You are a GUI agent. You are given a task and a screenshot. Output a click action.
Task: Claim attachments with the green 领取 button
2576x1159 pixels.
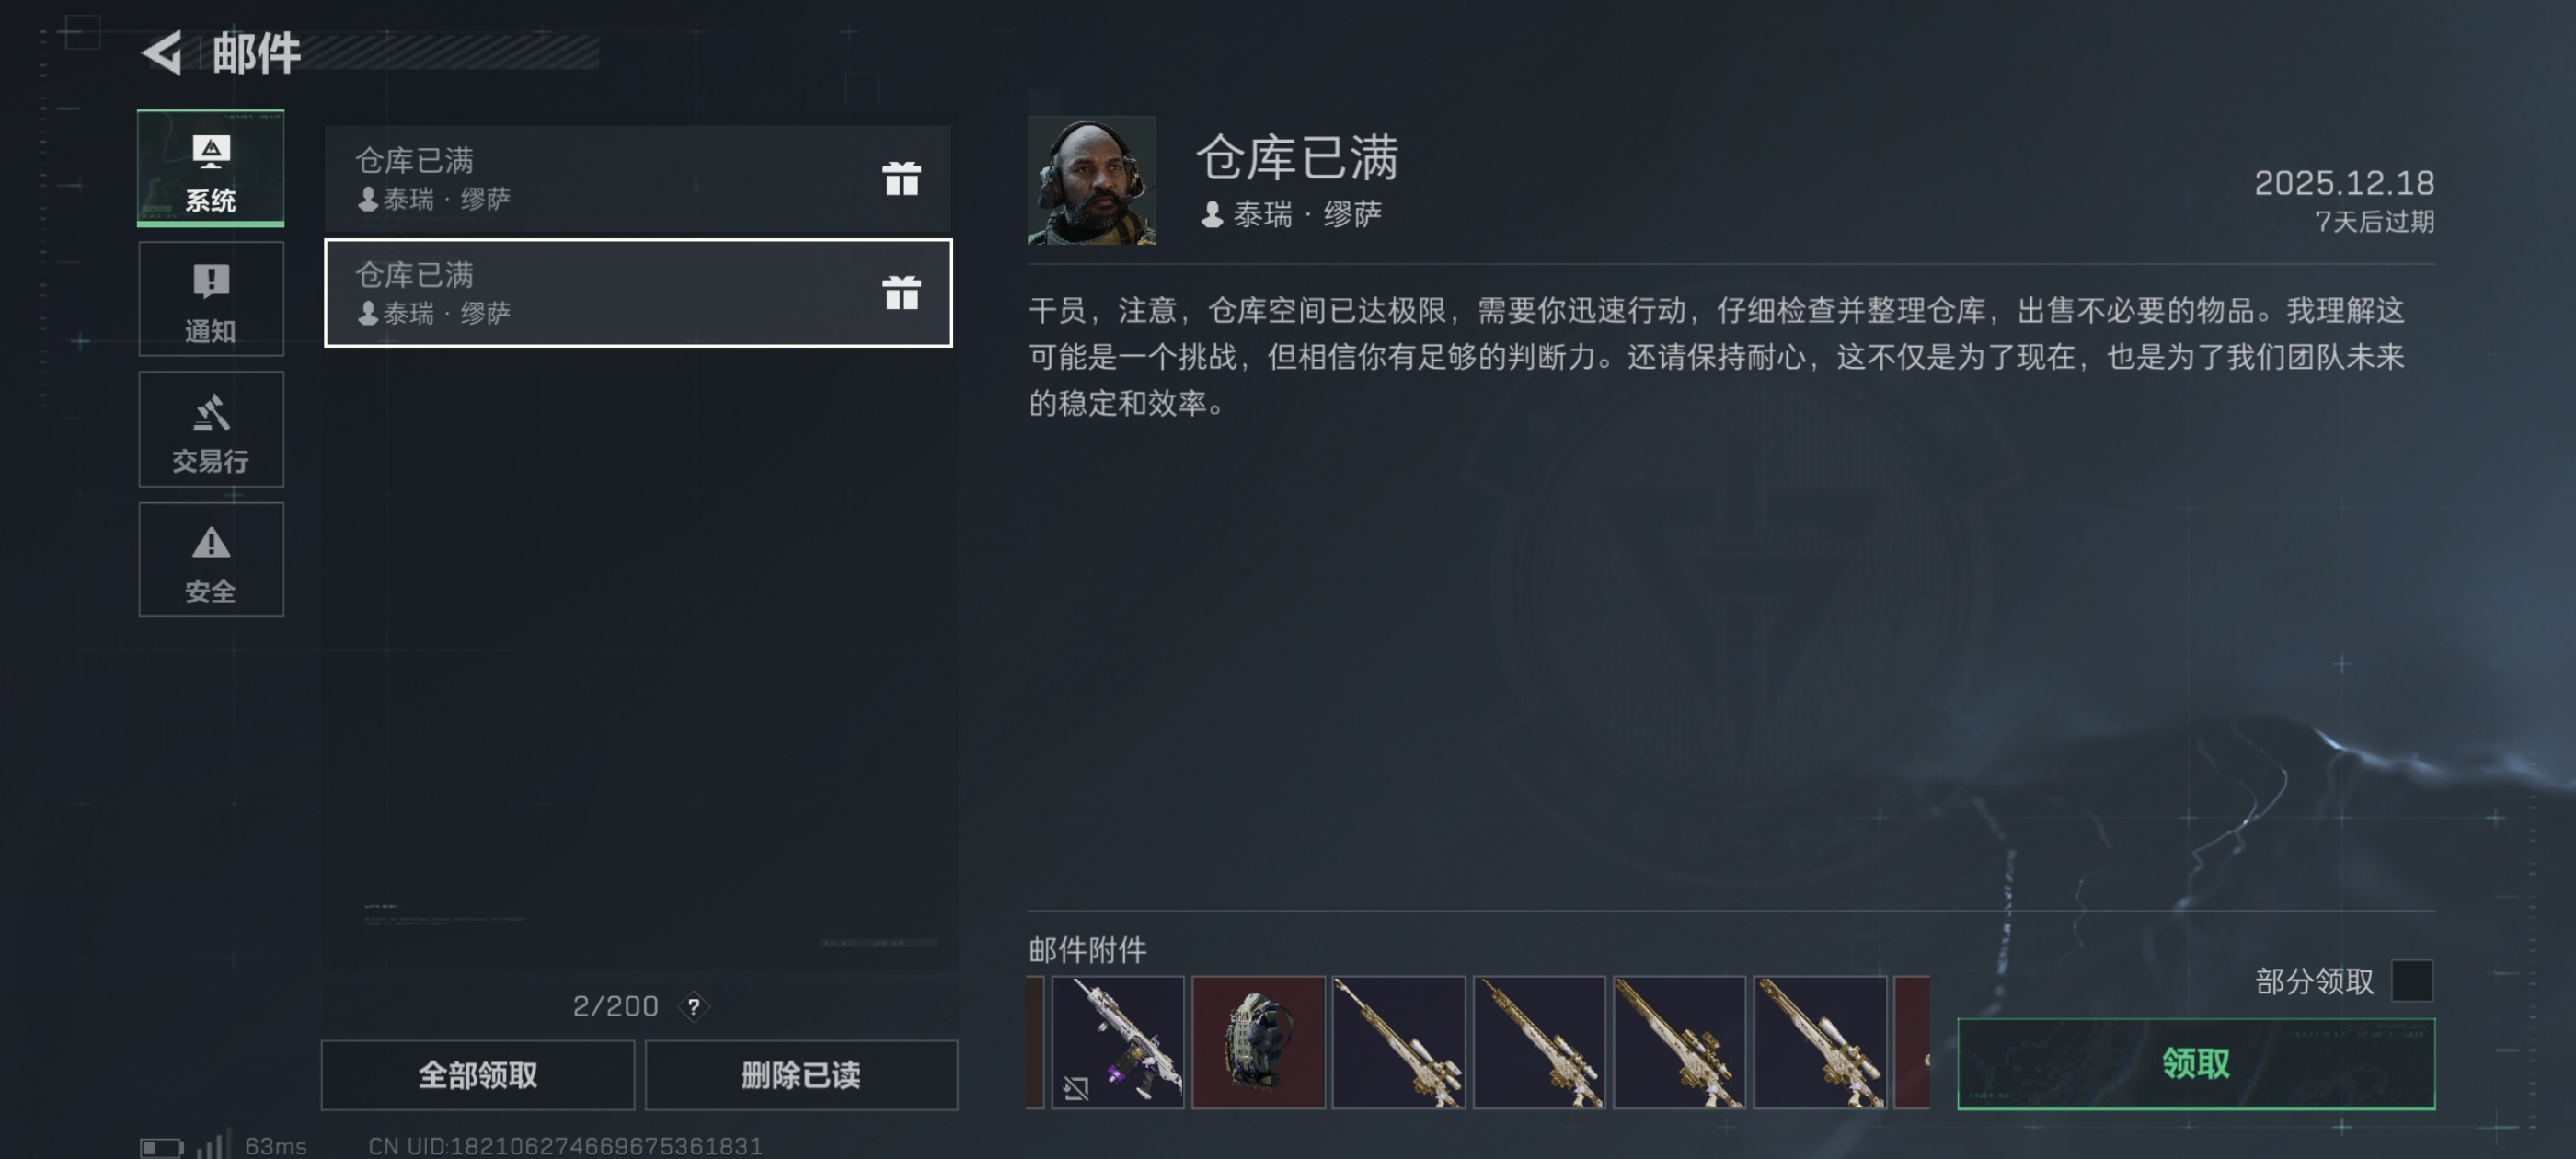tap(2196, 1064)
